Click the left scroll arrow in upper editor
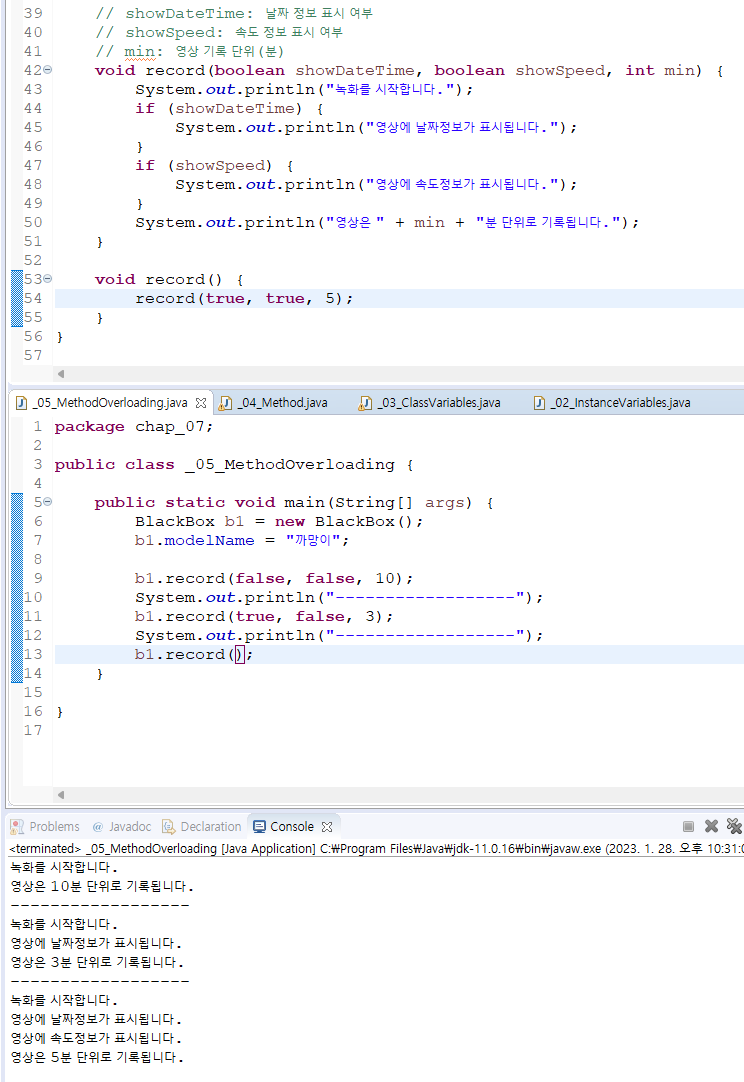This screenshot has height=1082, width=744. click(x=61, y=374)
